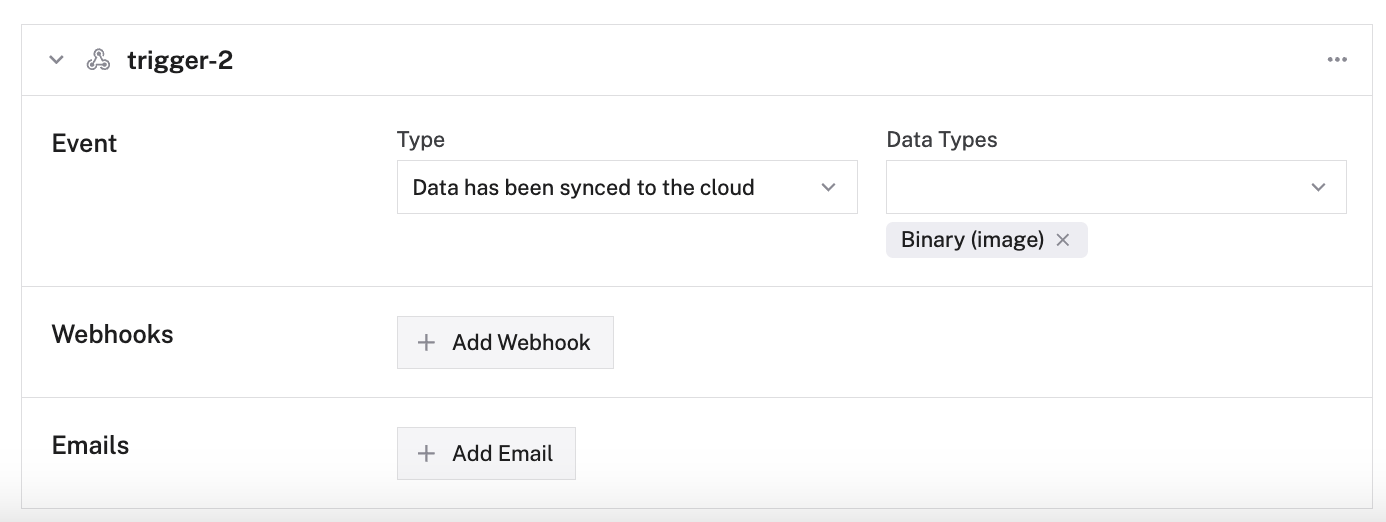1386x522 pixels.
Task: Select the Binary (image) chip label
Action: (x=972, y=240)
